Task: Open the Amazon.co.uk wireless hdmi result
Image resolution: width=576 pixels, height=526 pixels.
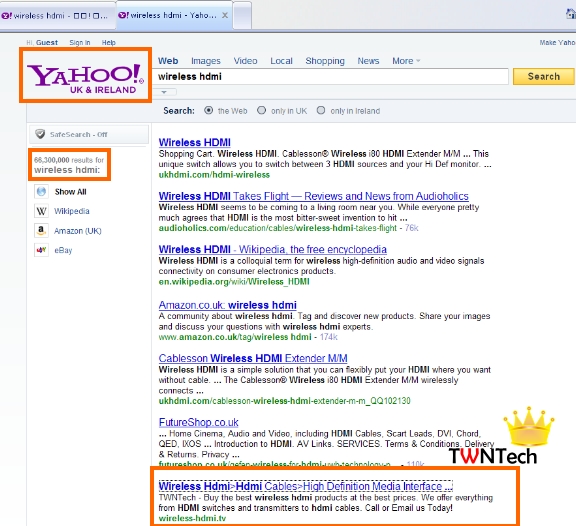Action: pyautogui.click(x=227, y=305)
